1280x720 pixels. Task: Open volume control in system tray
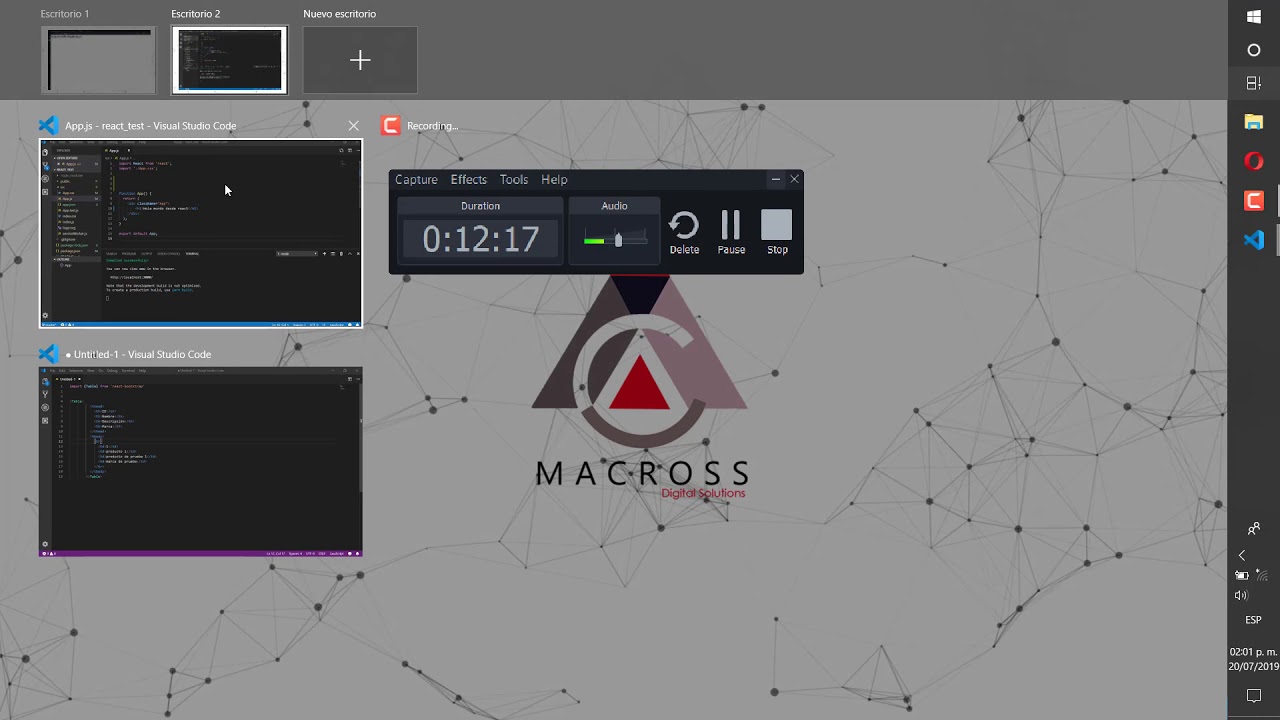[1241, 595]
